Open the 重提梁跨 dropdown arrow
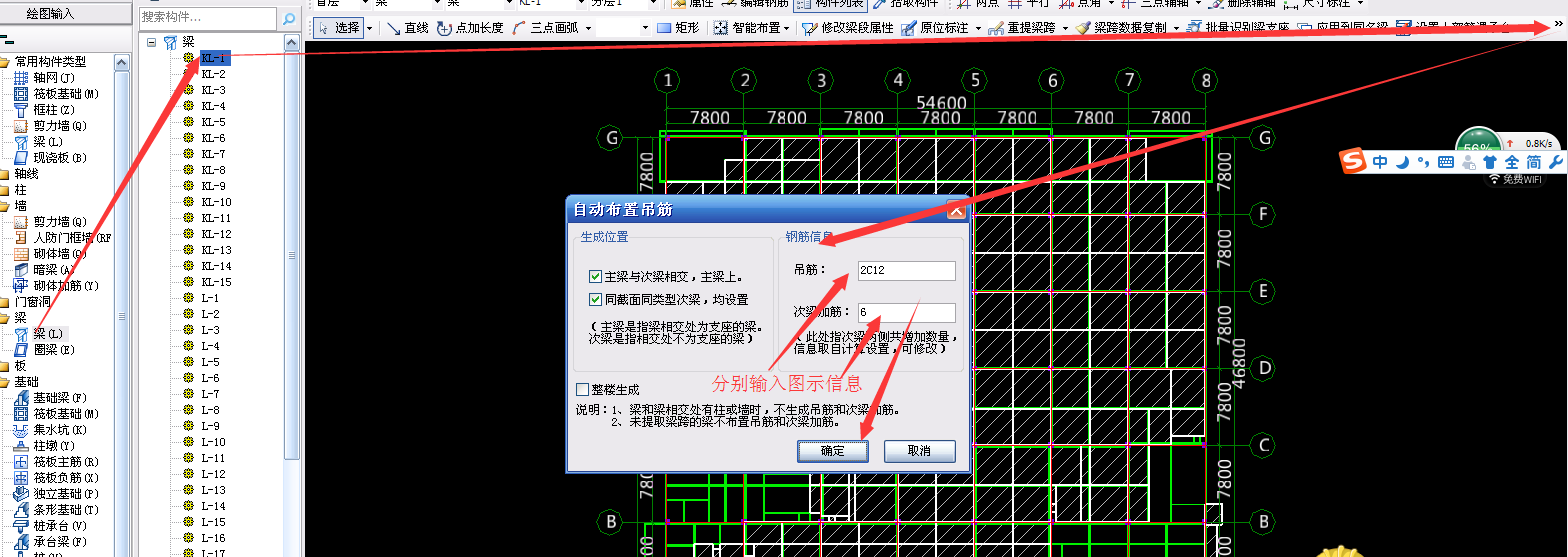This screenshot has height=557, width=1568. click(1064, 28)
